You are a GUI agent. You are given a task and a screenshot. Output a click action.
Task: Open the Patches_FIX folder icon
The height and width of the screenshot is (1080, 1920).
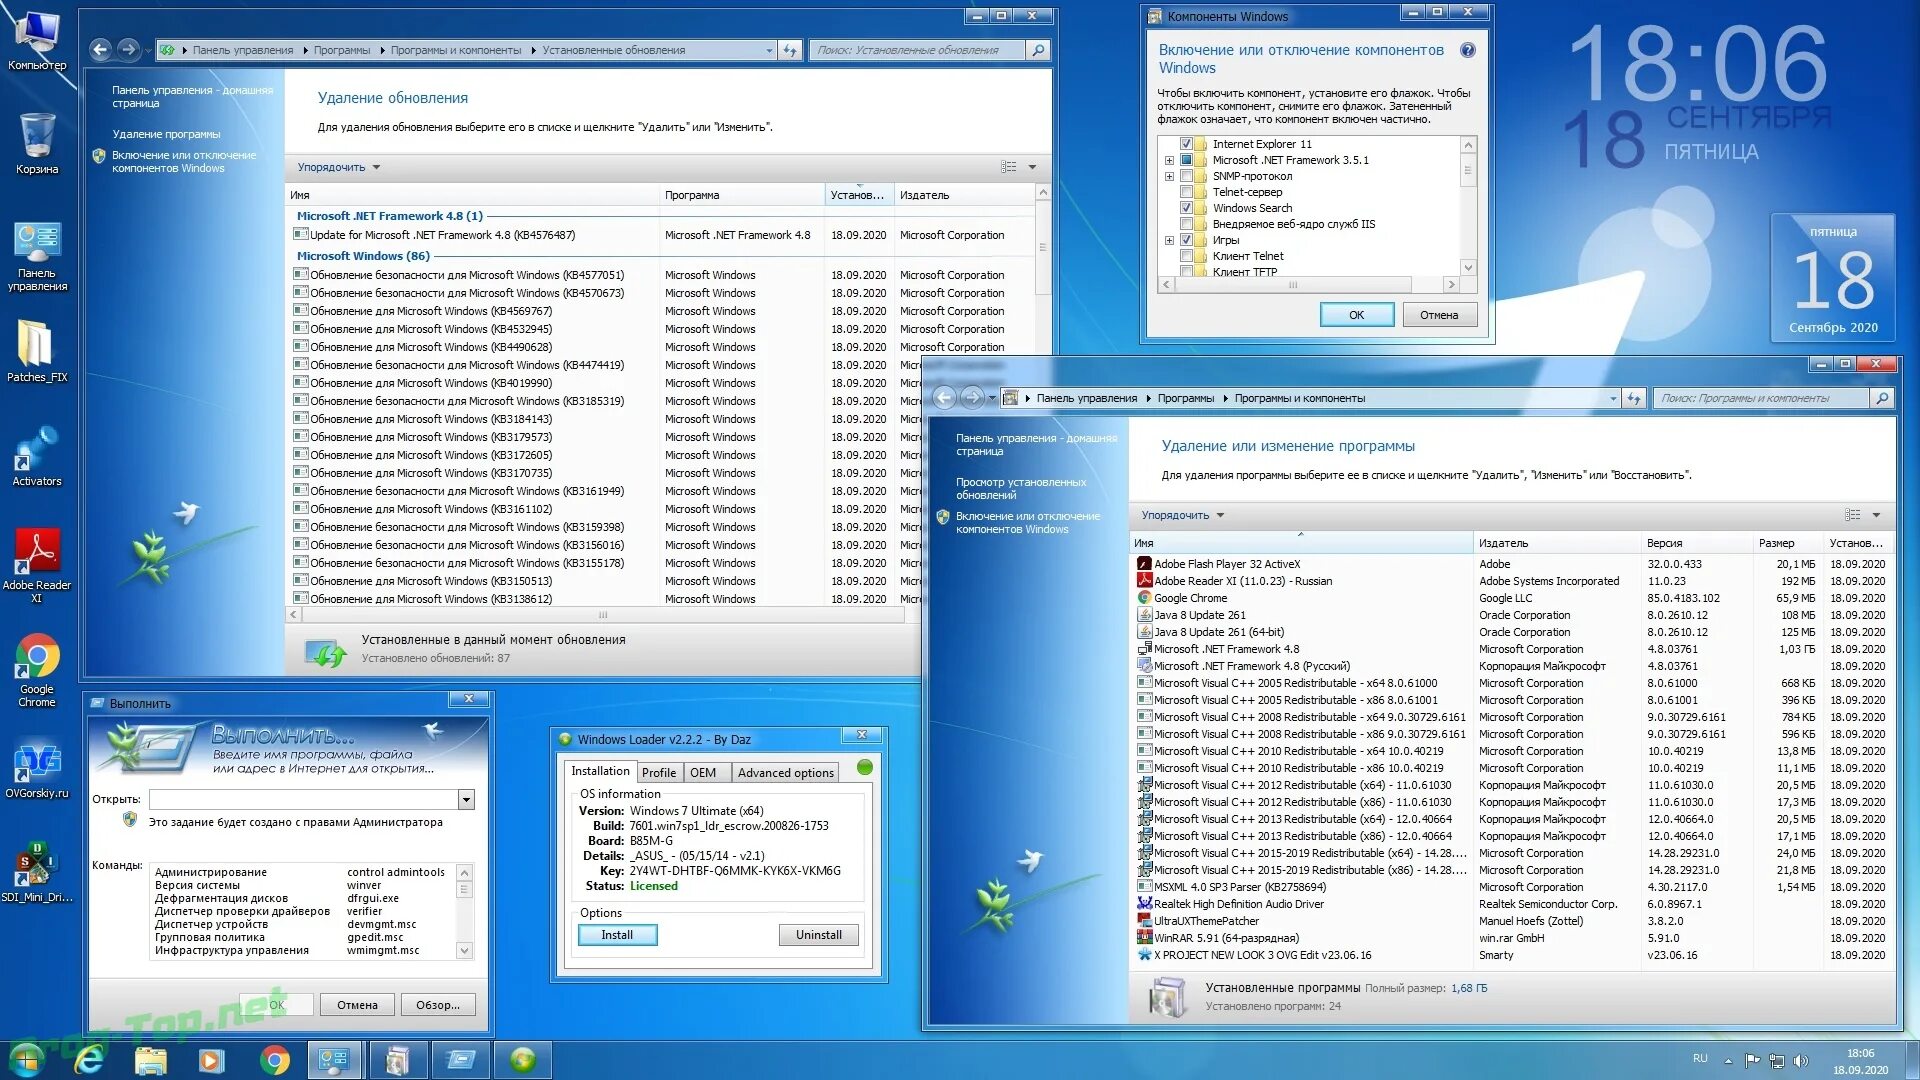coord(37,351)
